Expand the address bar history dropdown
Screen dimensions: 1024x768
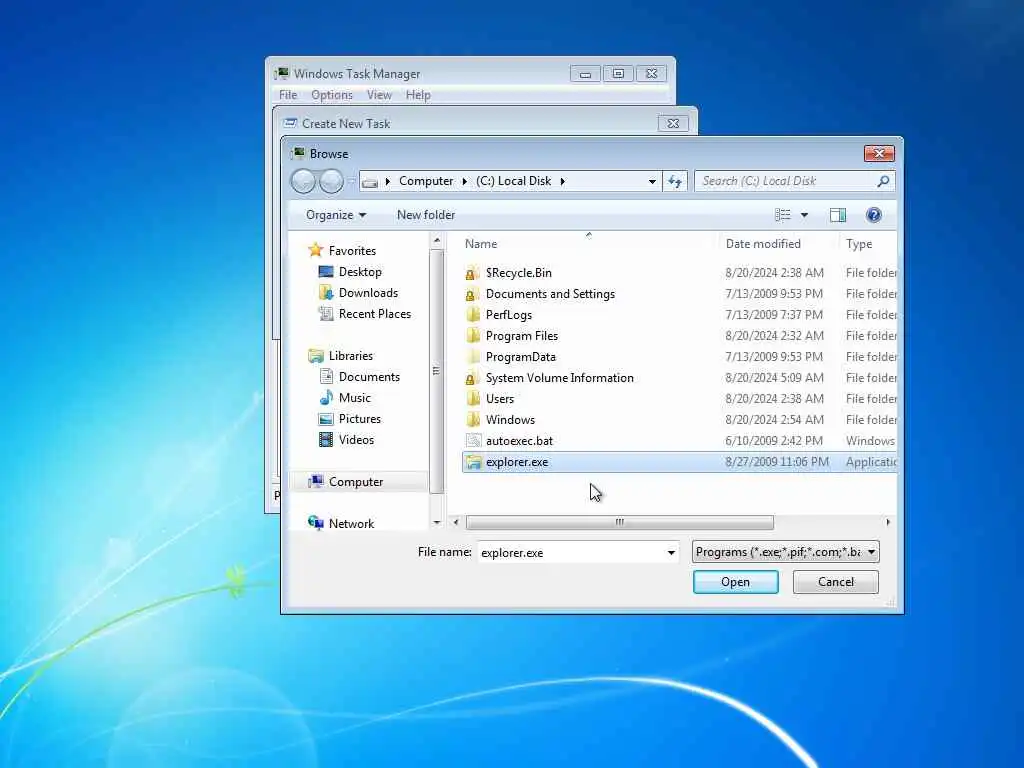[x=652, y=182]
